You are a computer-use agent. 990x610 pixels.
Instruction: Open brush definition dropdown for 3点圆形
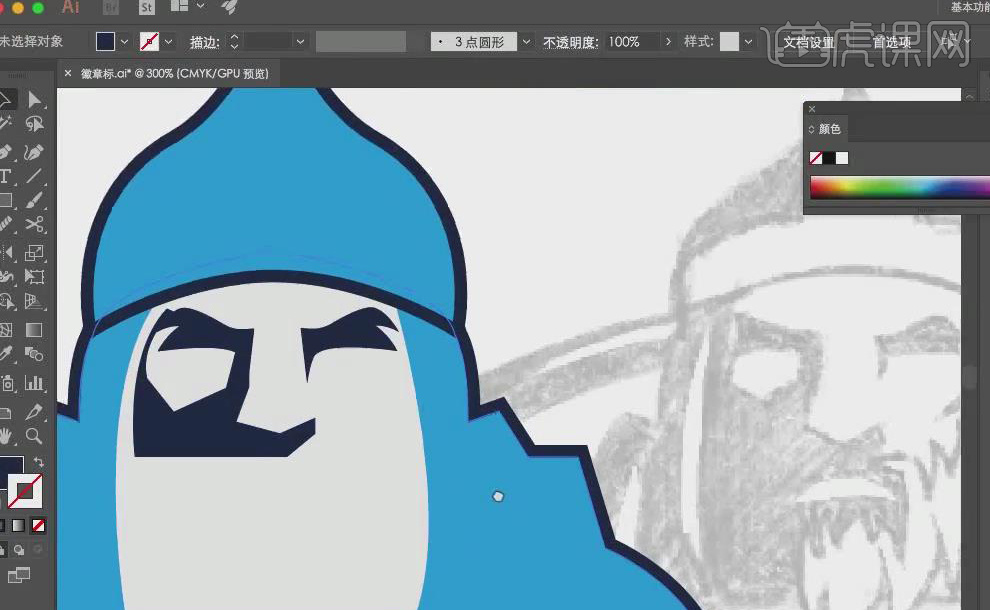pos(526,42)
